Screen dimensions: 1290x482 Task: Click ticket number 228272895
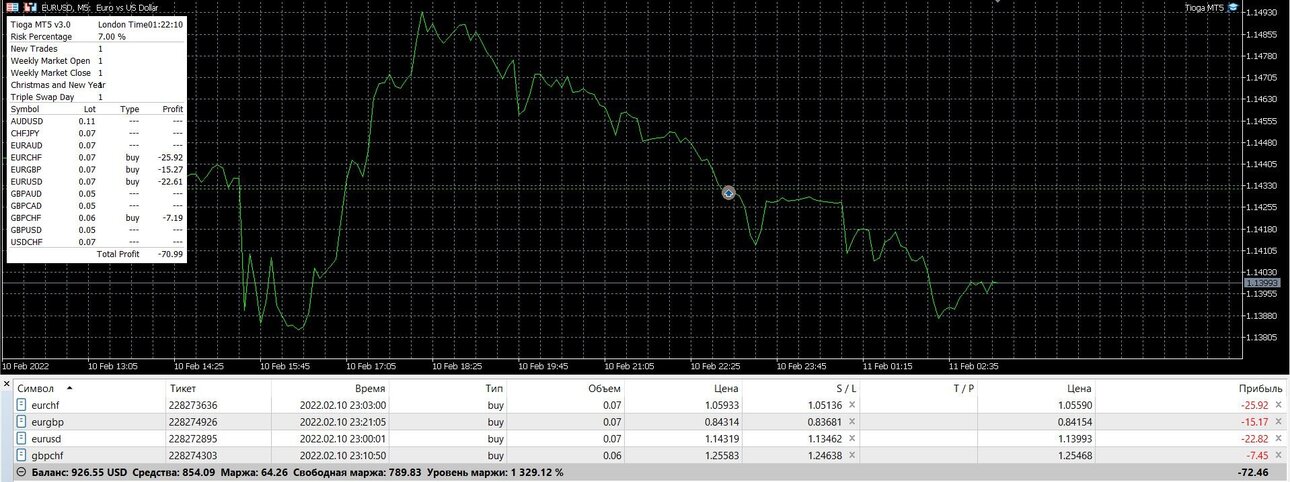192,439
